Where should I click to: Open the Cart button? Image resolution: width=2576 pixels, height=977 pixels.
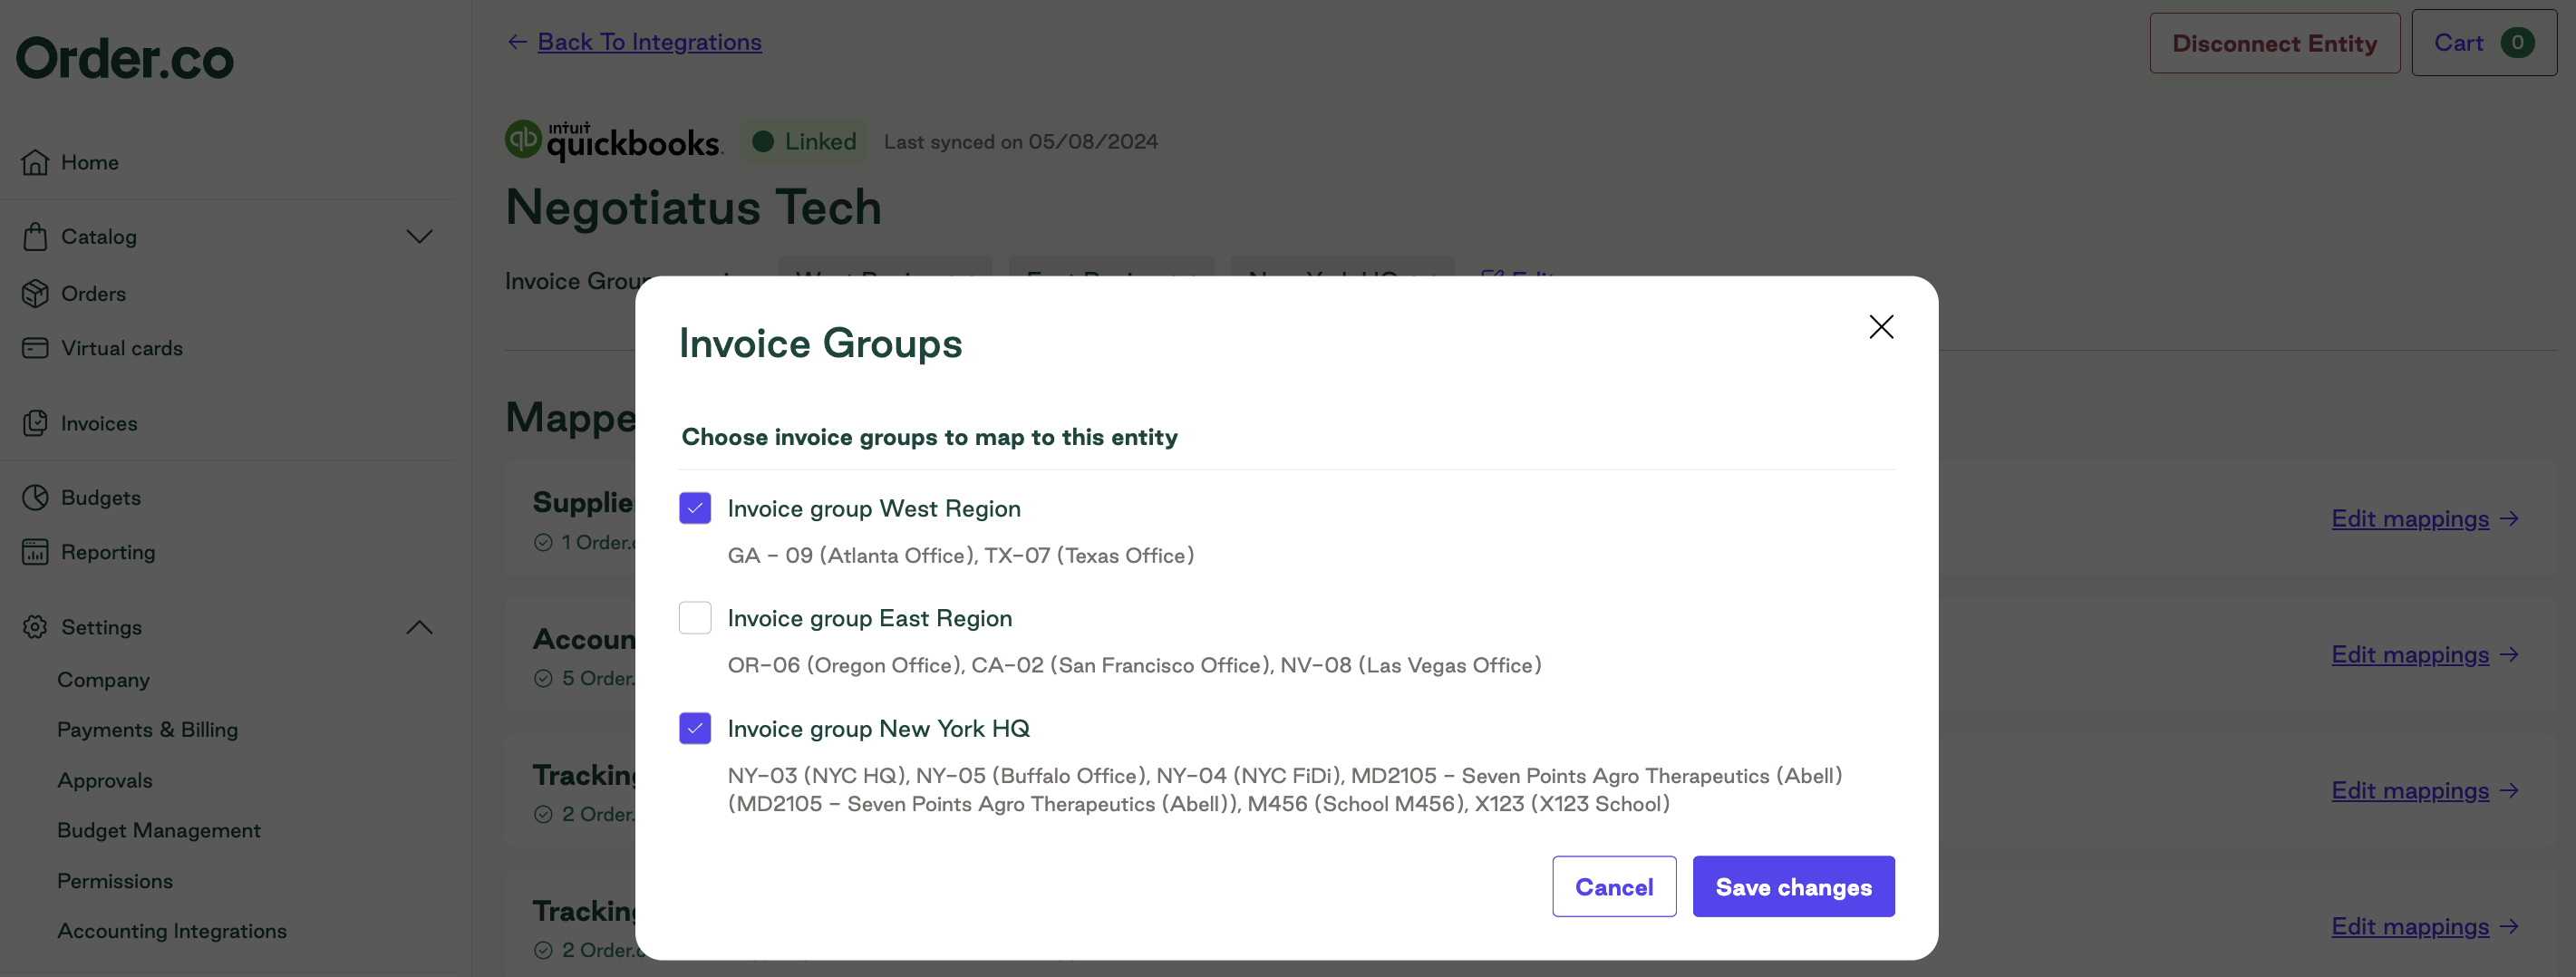2483,43
